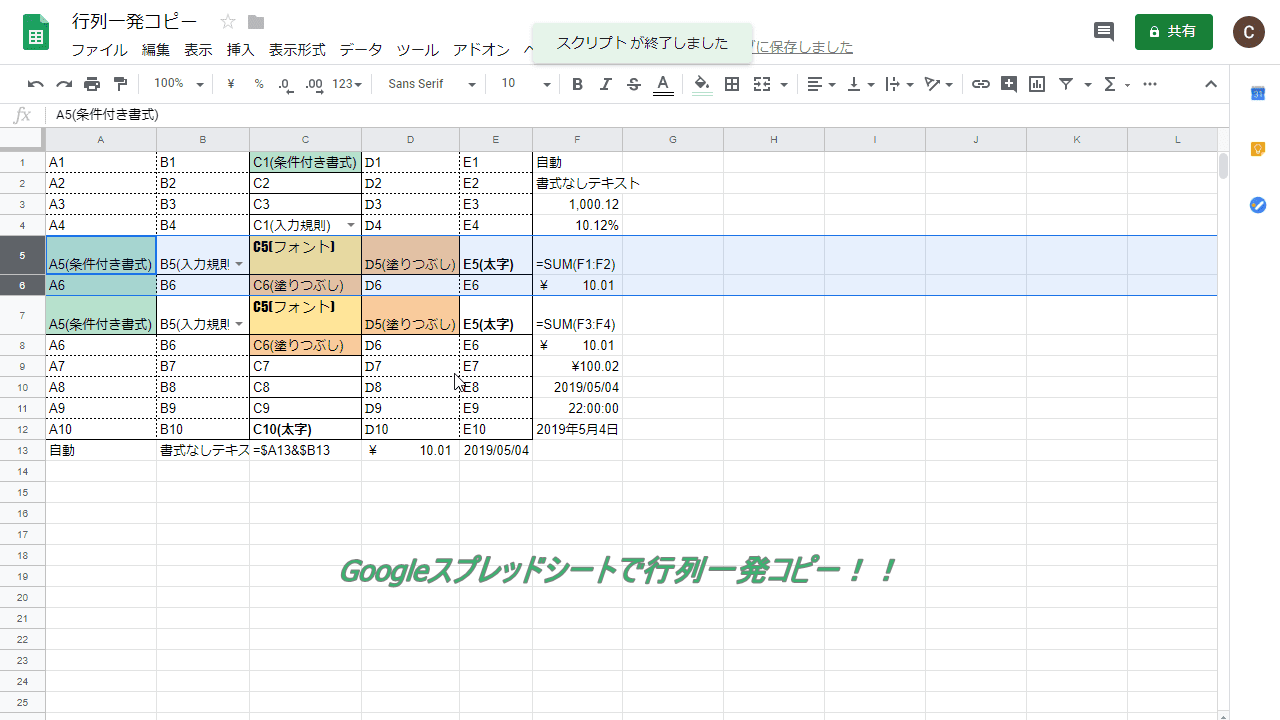This screenshot has height=720, width=1280.
Task: Click the Insert link icon
Action: click(x=981, y=84)
